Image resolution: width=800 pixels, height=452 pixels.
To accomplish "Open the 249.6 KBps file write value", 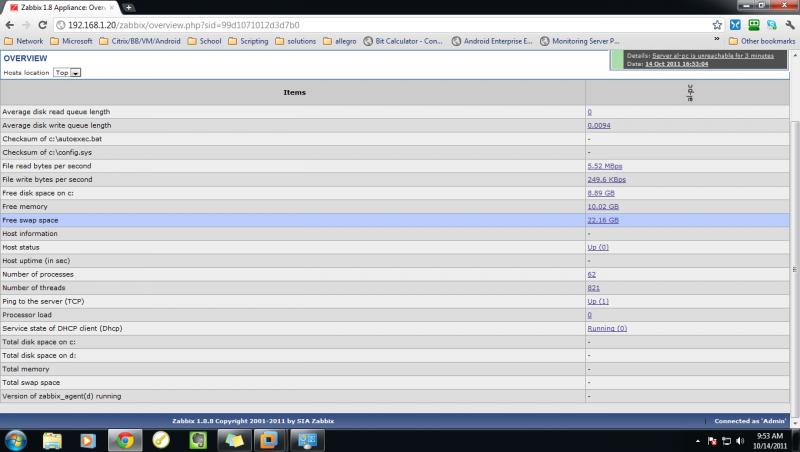I will tap(606, 180).
